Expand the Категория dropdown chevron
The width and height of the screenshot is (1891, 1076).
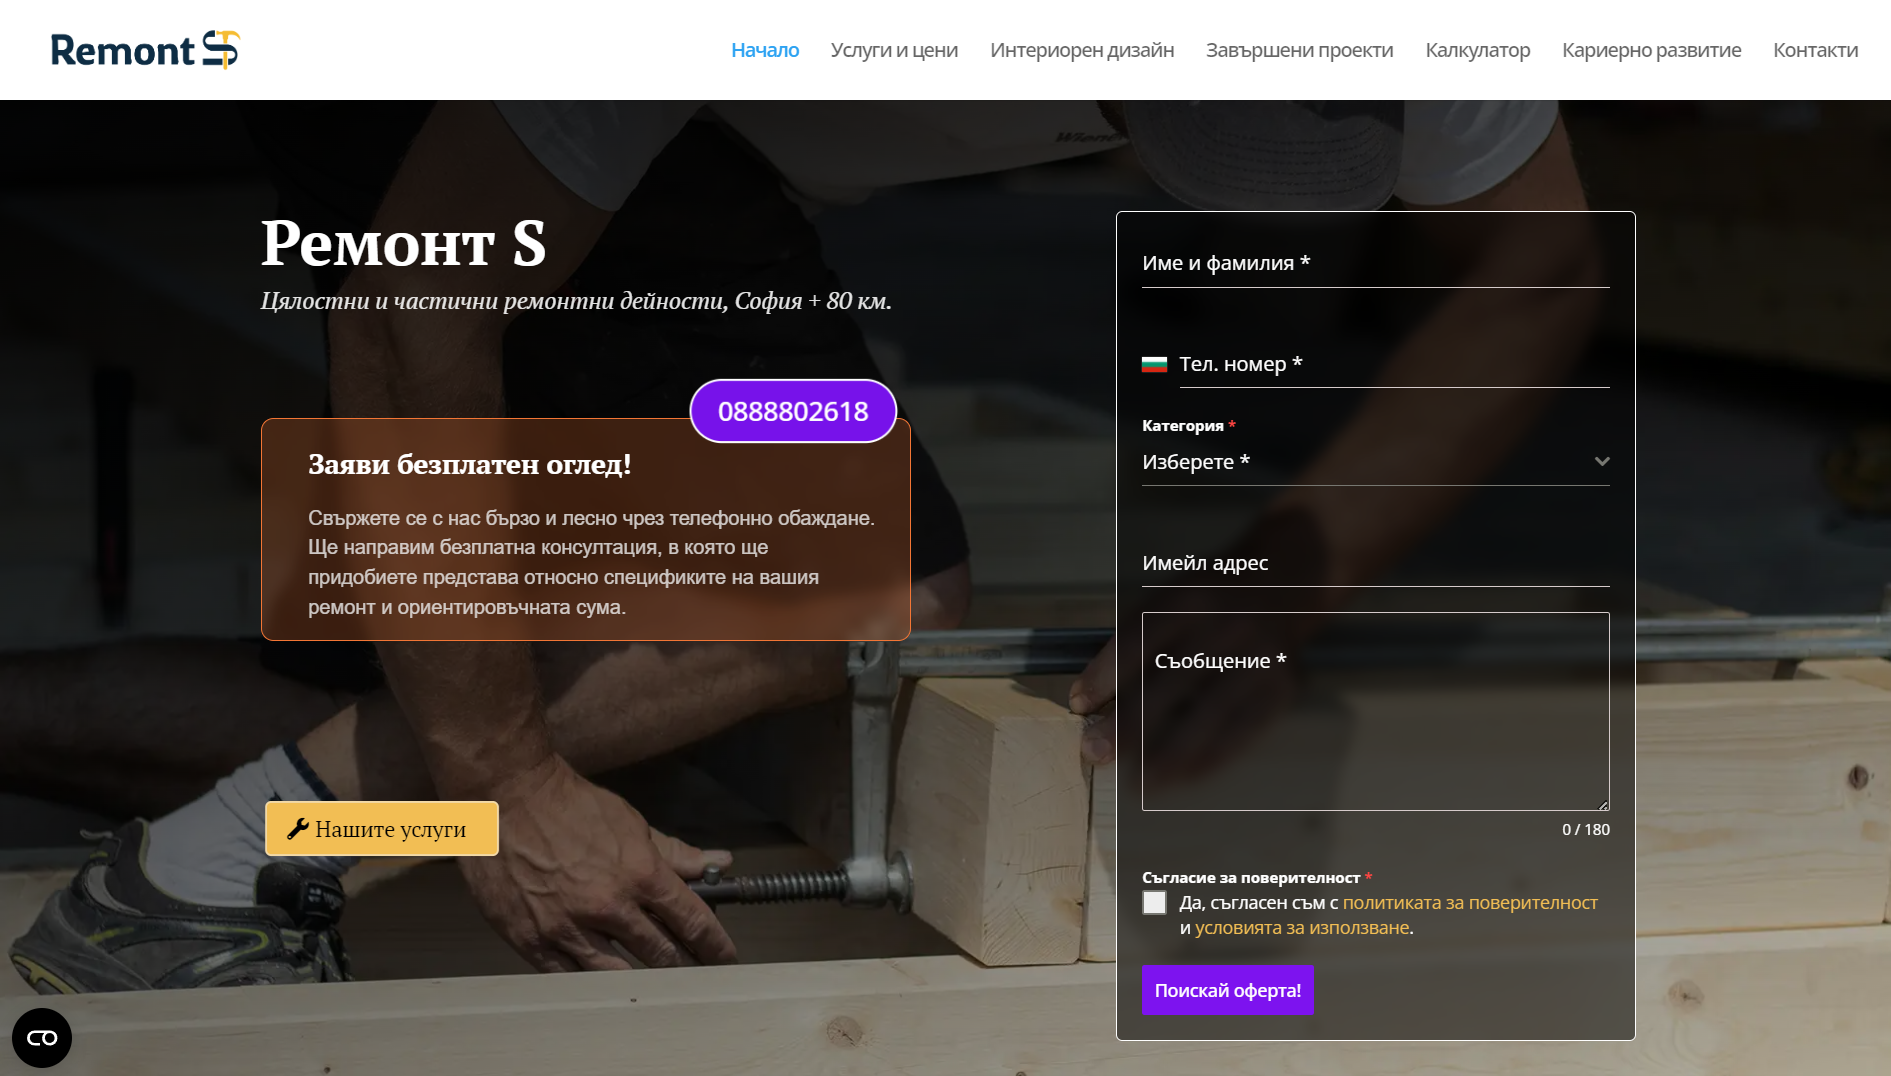[x=1602, y=461]
